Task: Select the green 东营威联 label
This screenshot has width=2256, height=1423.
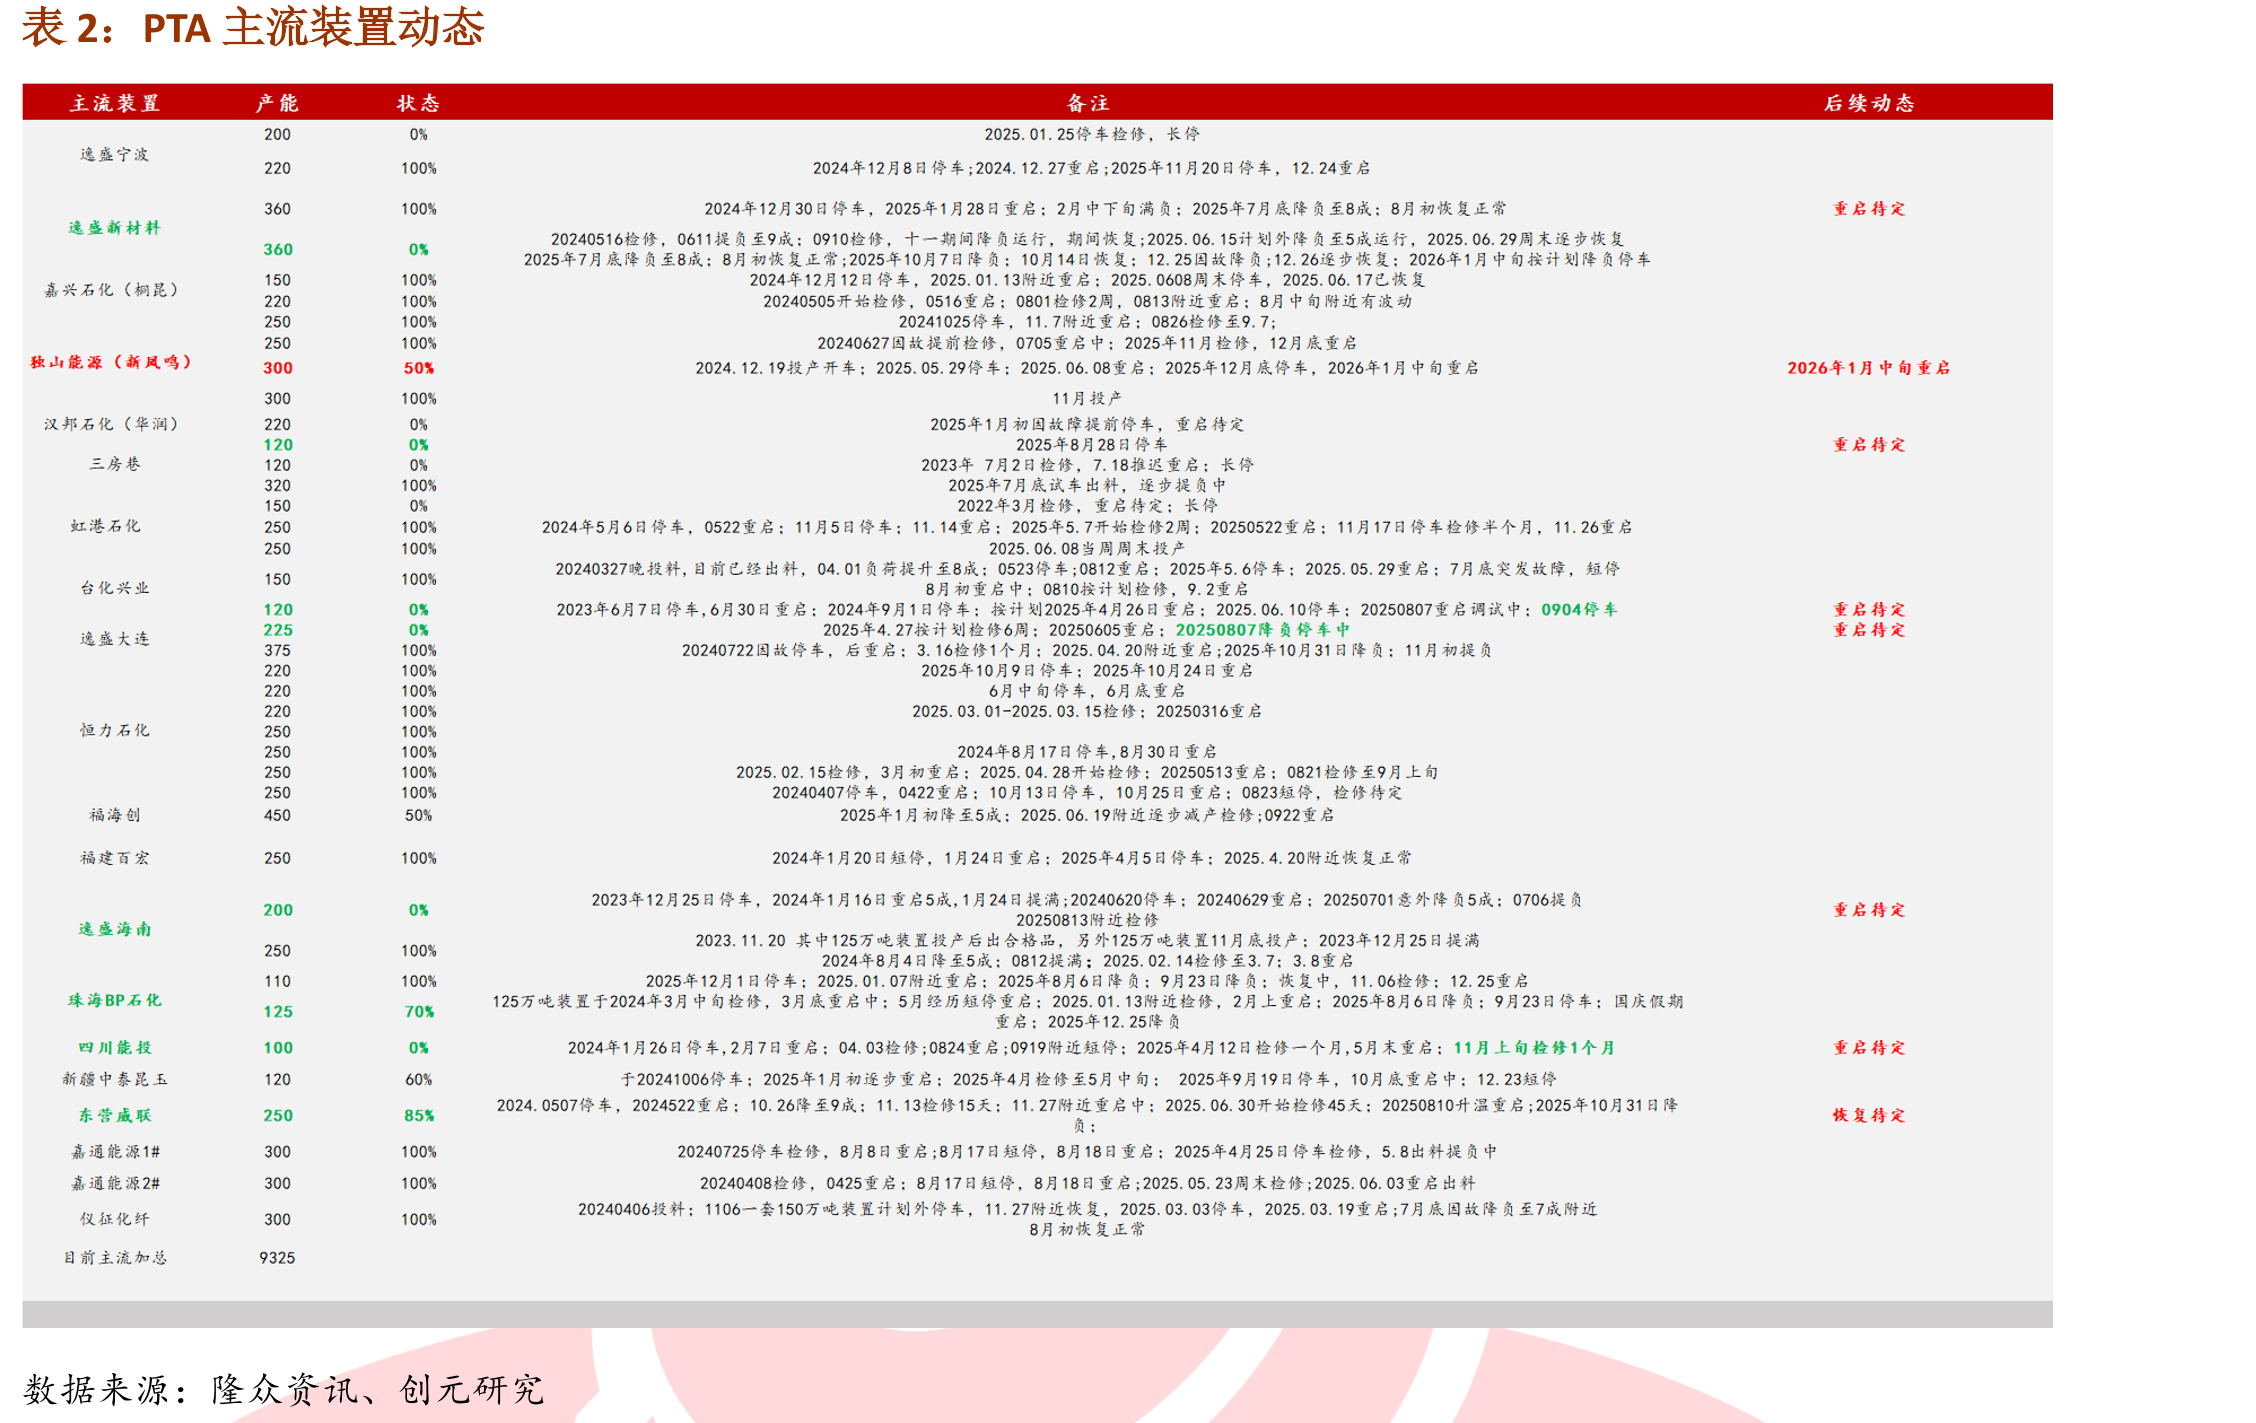Action: [115, 1115]
